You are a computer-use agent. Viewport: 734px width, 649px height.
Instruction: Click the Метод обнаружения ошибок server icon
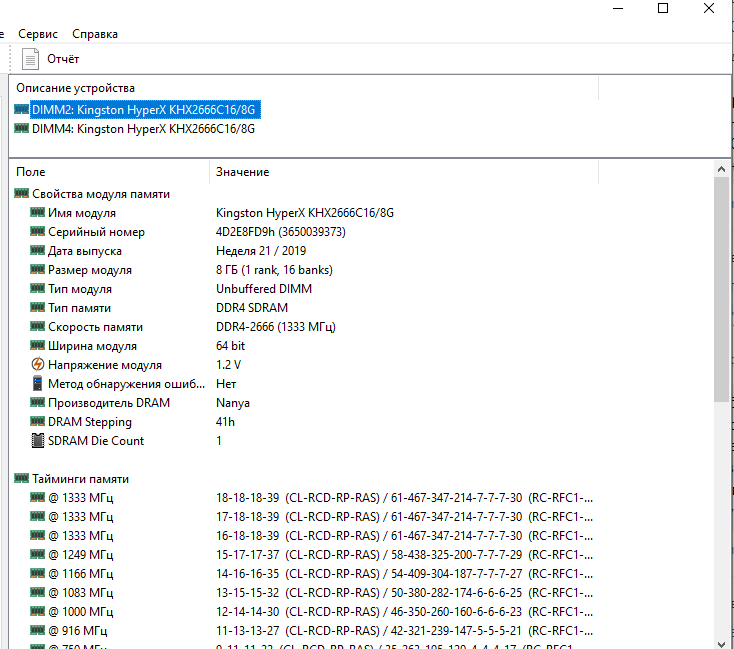[x=37, y=384]
